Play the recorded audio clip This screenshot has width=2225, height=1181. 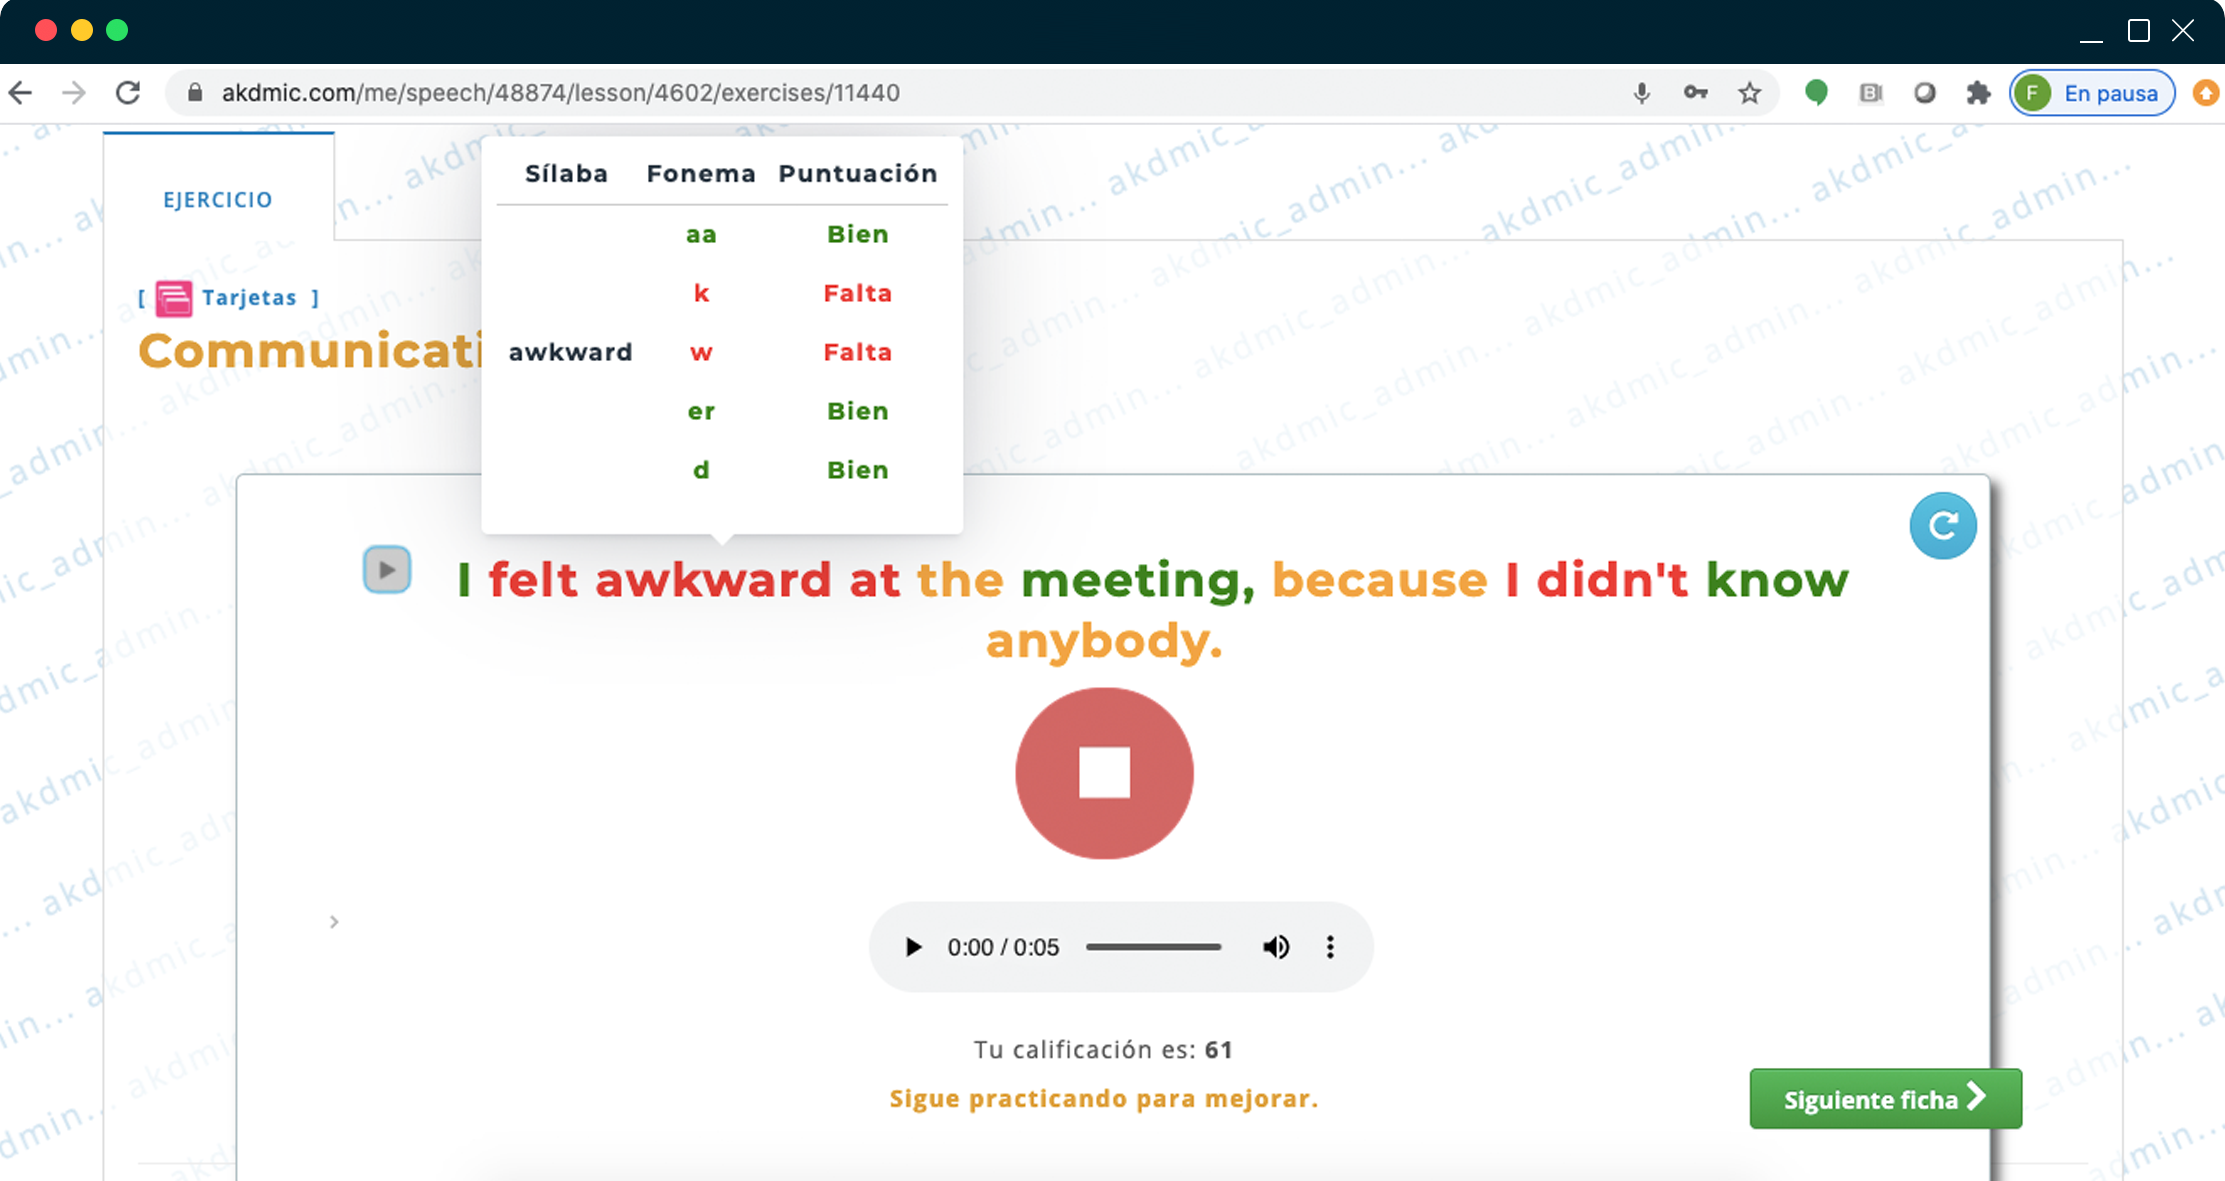[x=912, y=947]
